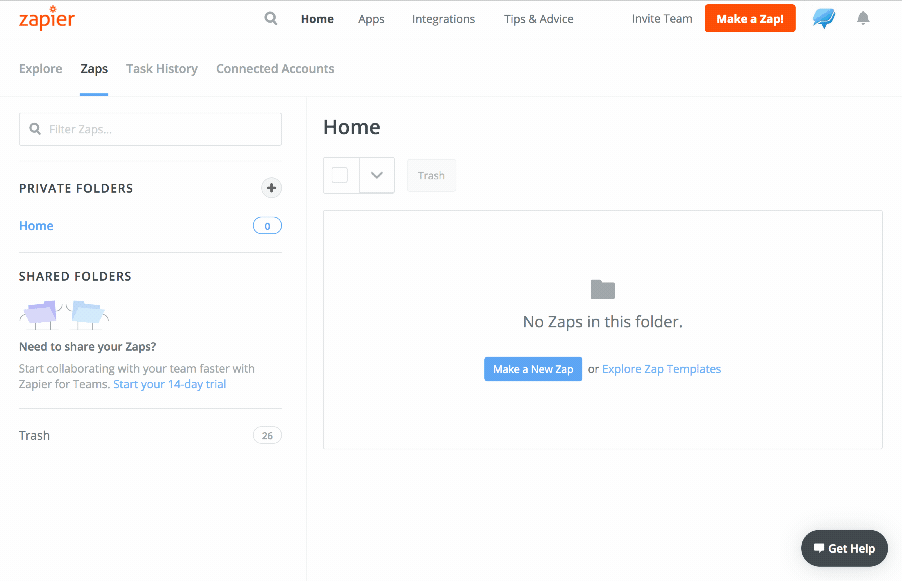Toggle the select-all Zaps checkbox

(x=340, y=175)
